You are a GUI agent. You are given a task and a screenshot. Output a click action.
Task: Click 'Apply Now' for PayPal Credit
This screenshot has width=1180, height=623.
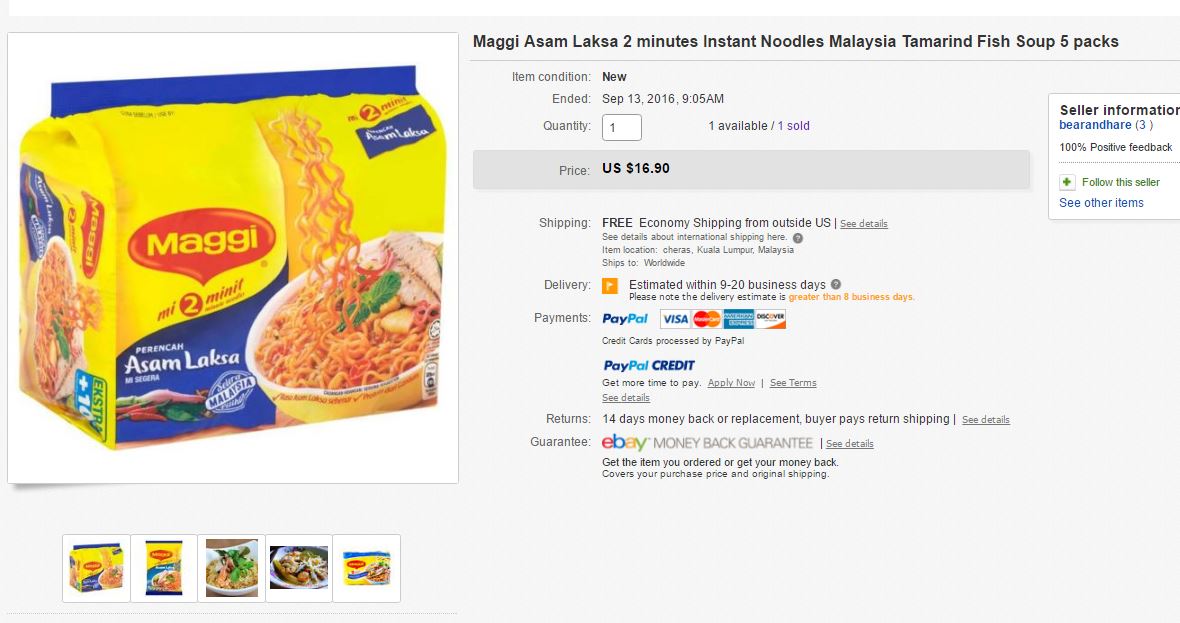pyautogui.click(x=731, y=383)
